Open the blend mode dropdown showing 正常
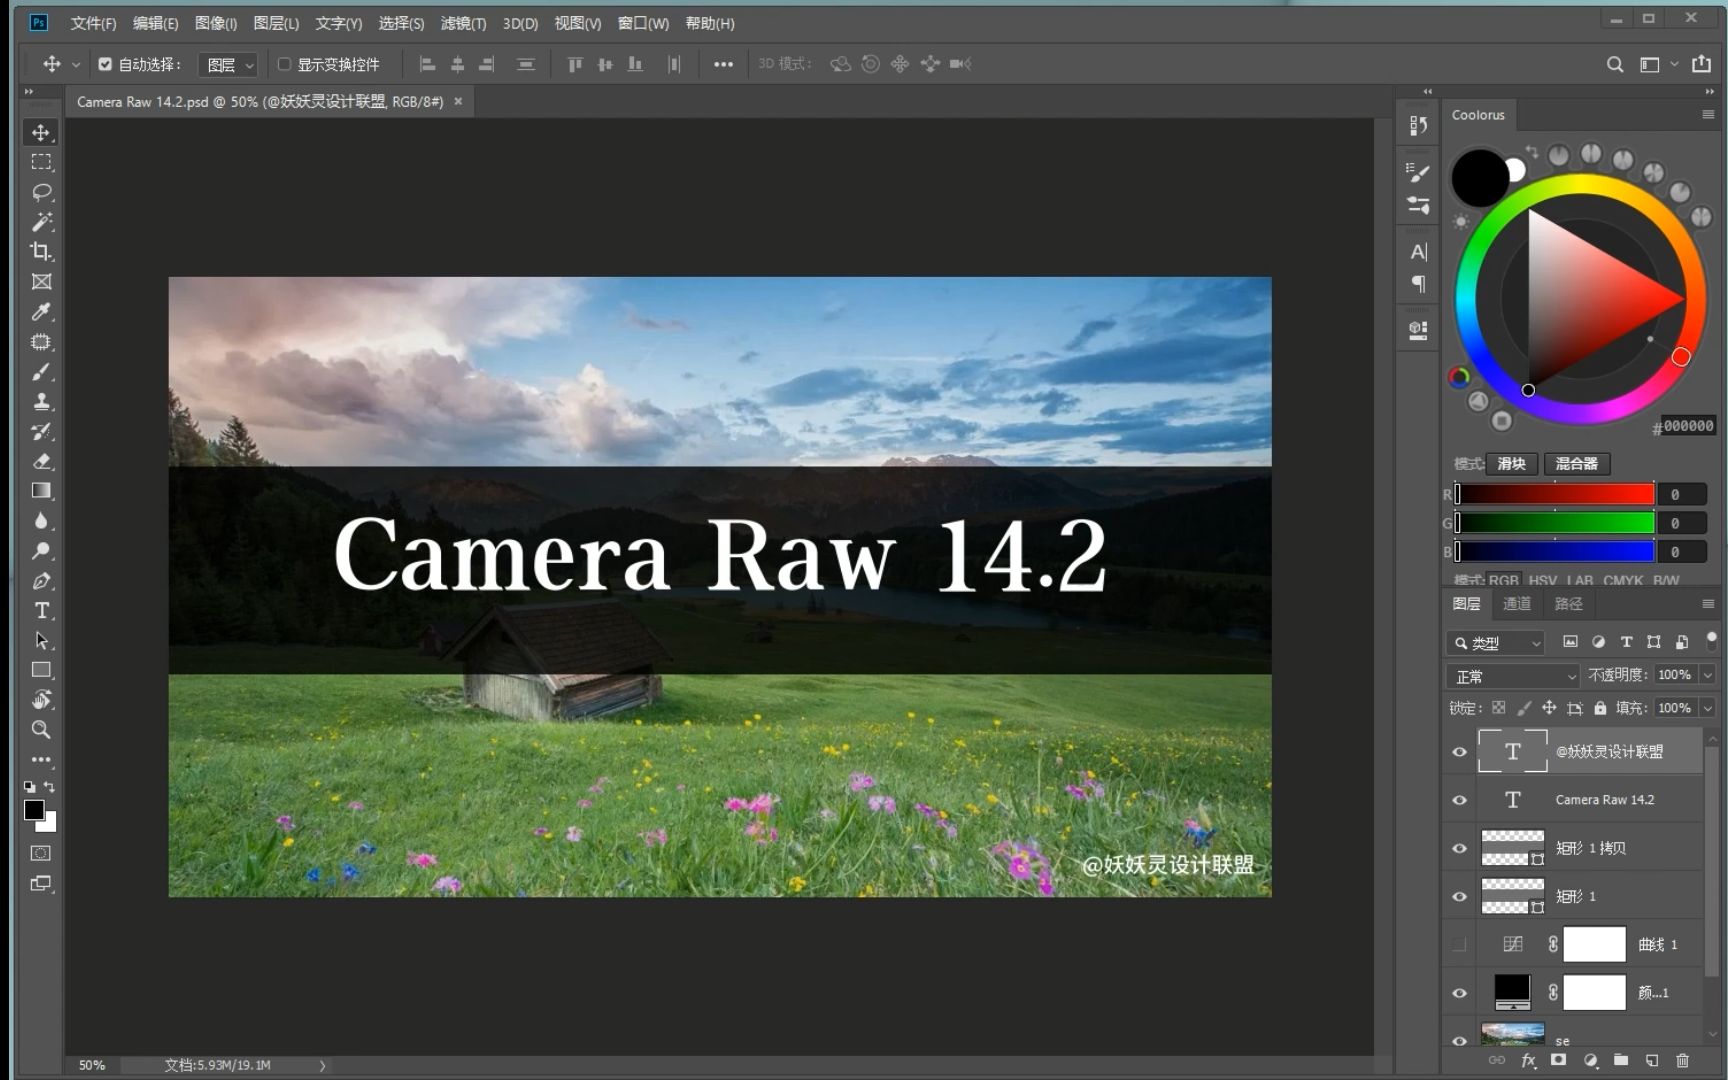The width and height of the screenshot is (1728, 1080). [1511, 676]
